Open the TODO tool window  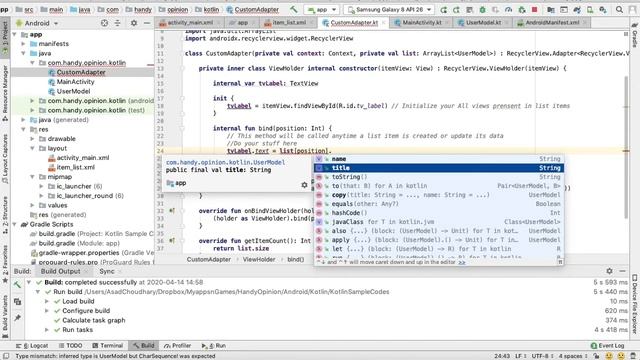click(x=70, y=345)
